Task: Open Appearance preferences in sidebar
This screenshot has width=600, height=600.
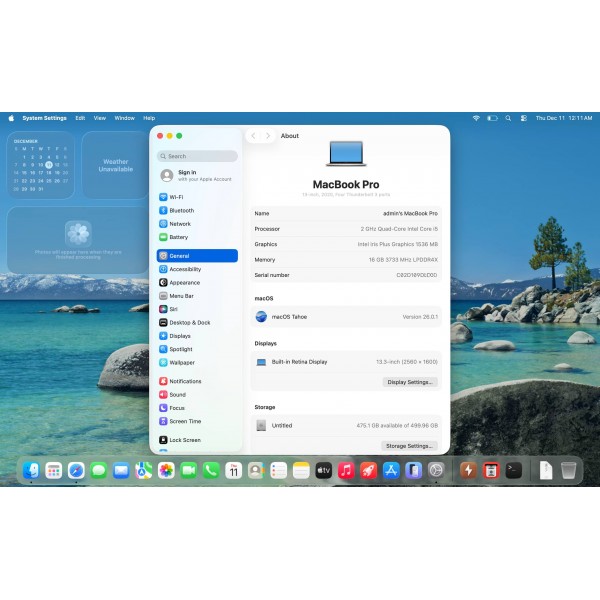Action: point(184,283)
